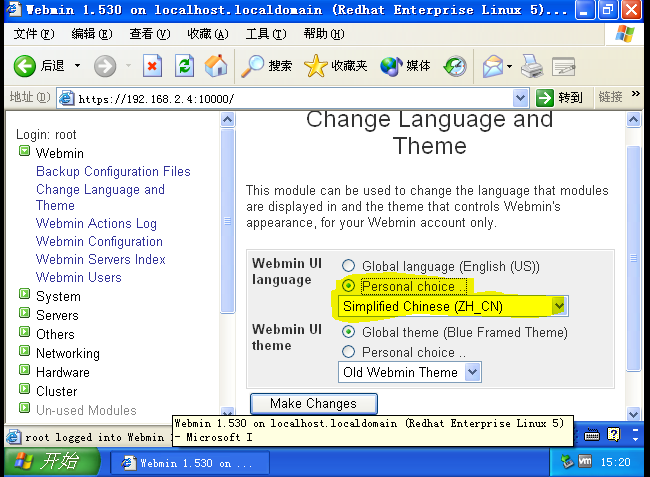Click the Mail envelope icon
This screenshot has height=477, width=650.
tap(492, 66)
